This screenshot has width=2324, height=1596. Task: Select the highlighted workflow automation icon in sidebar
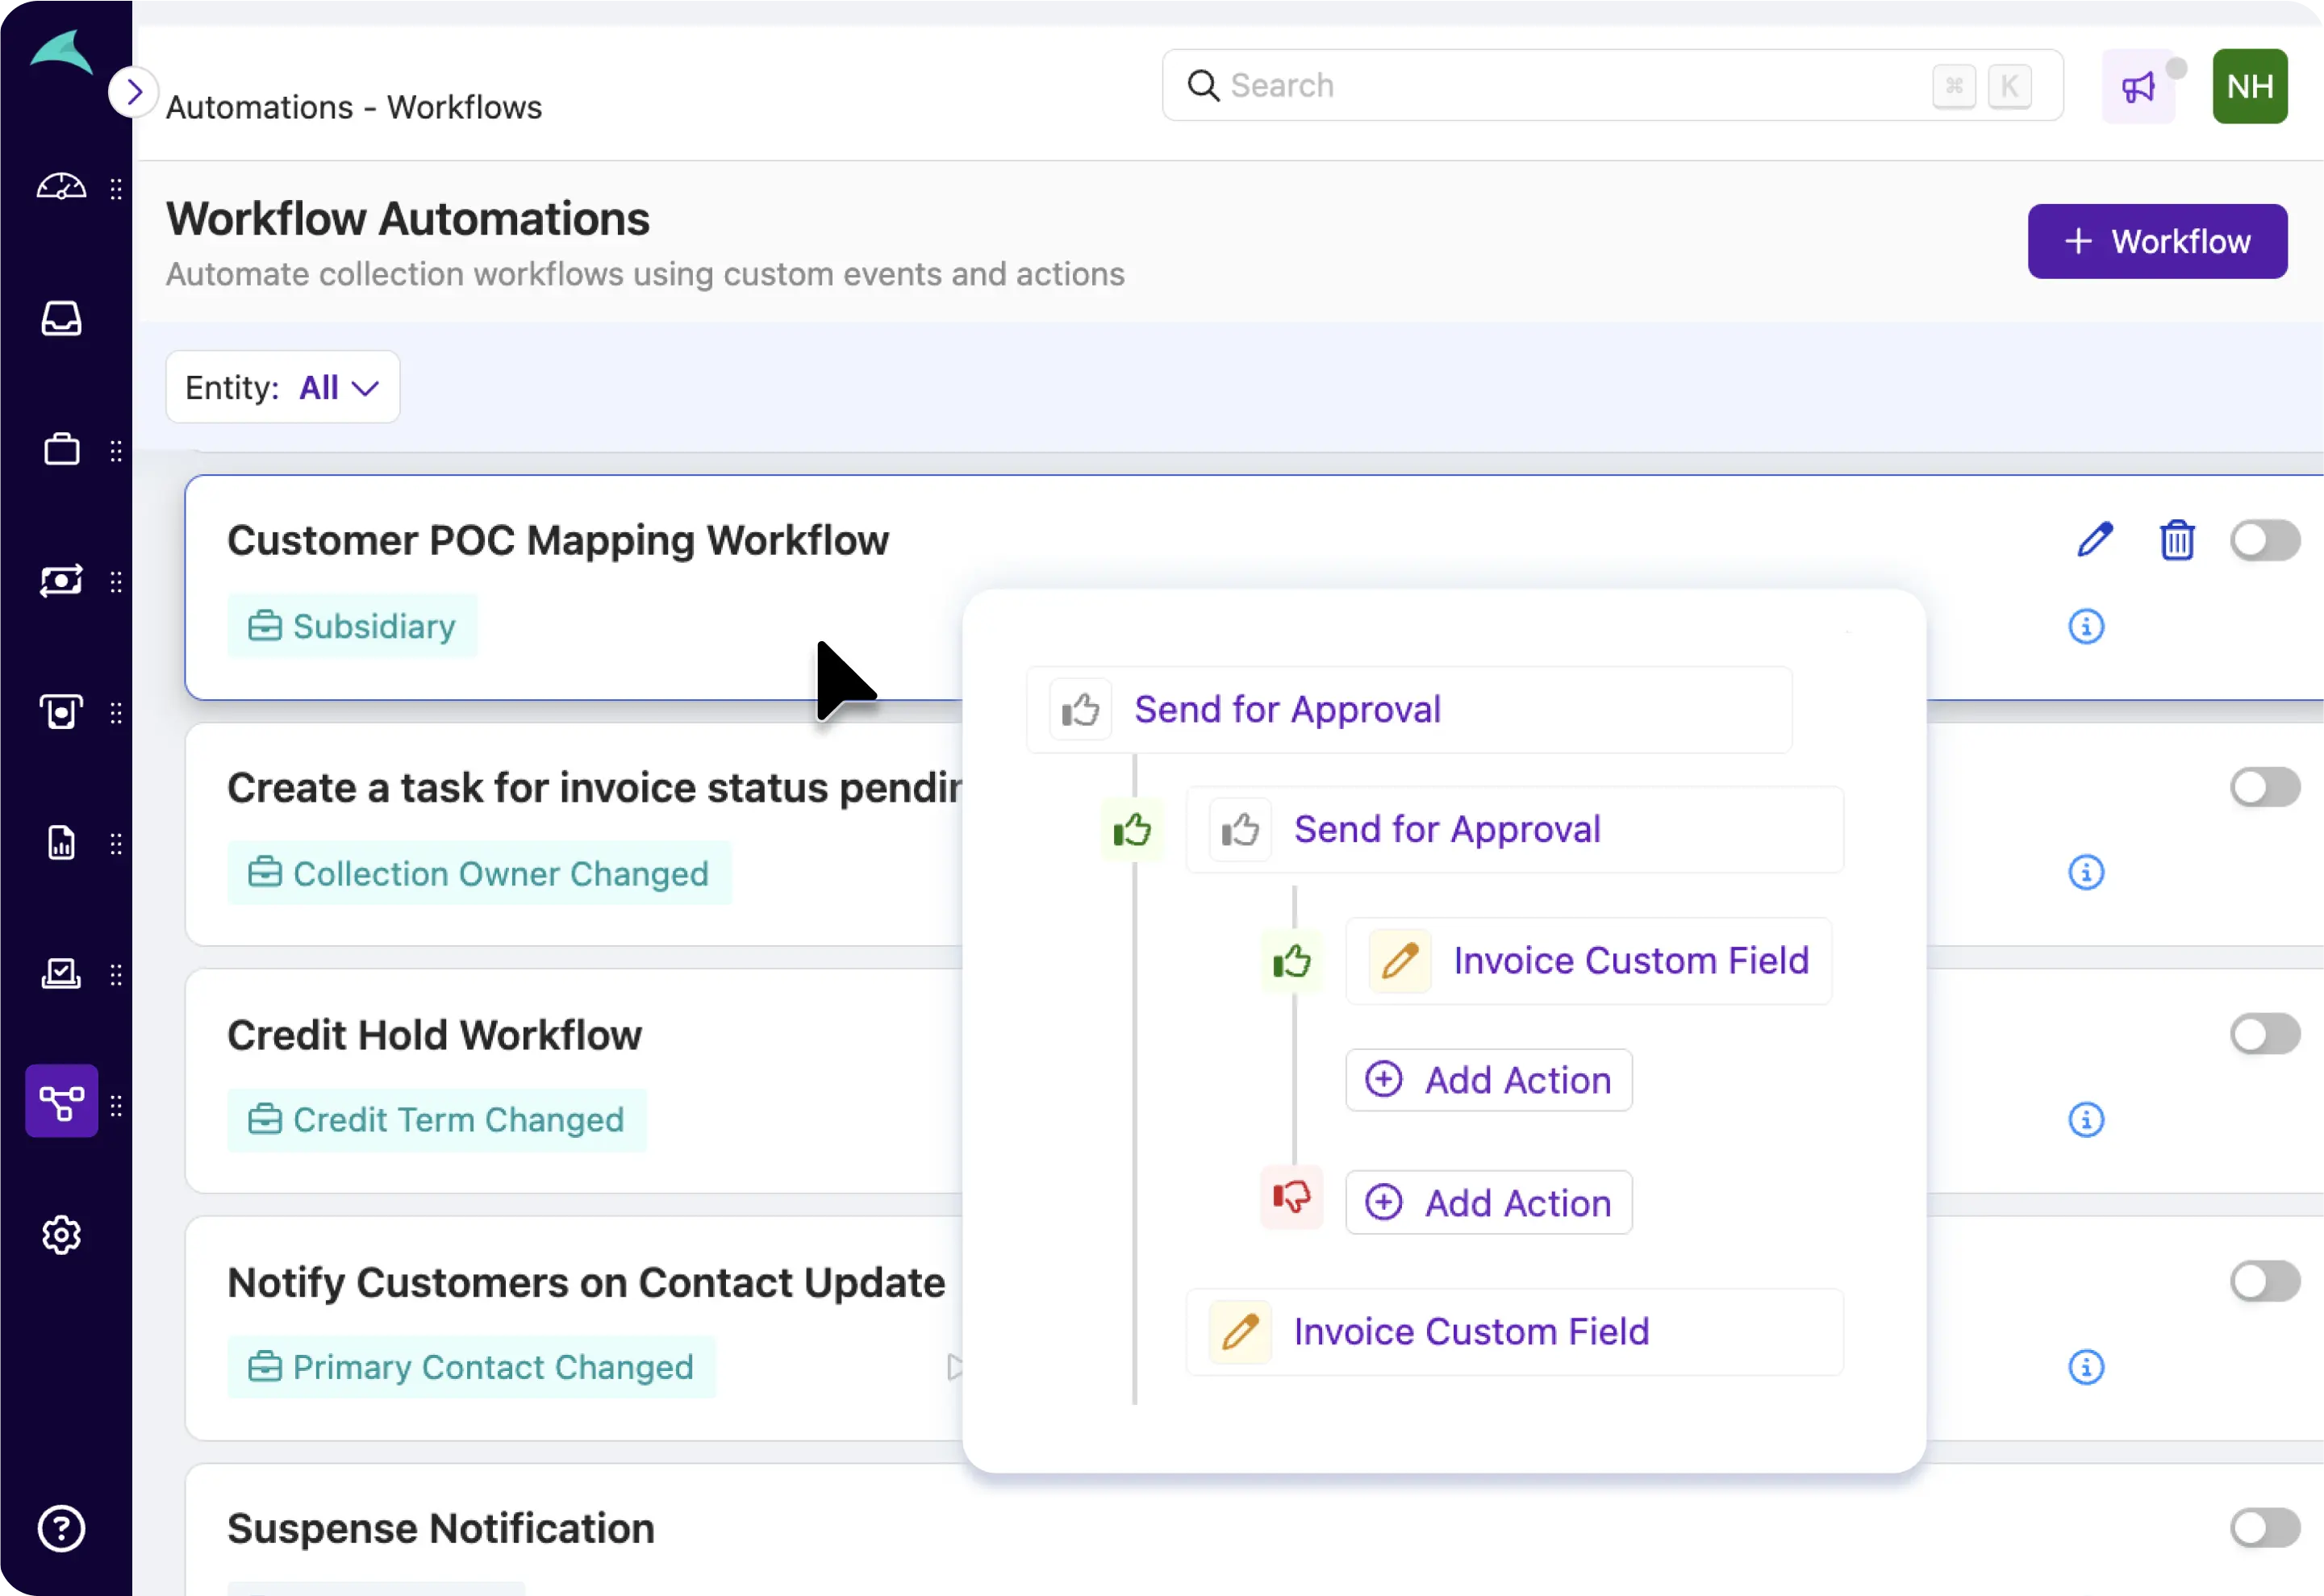coord(61,1101)
